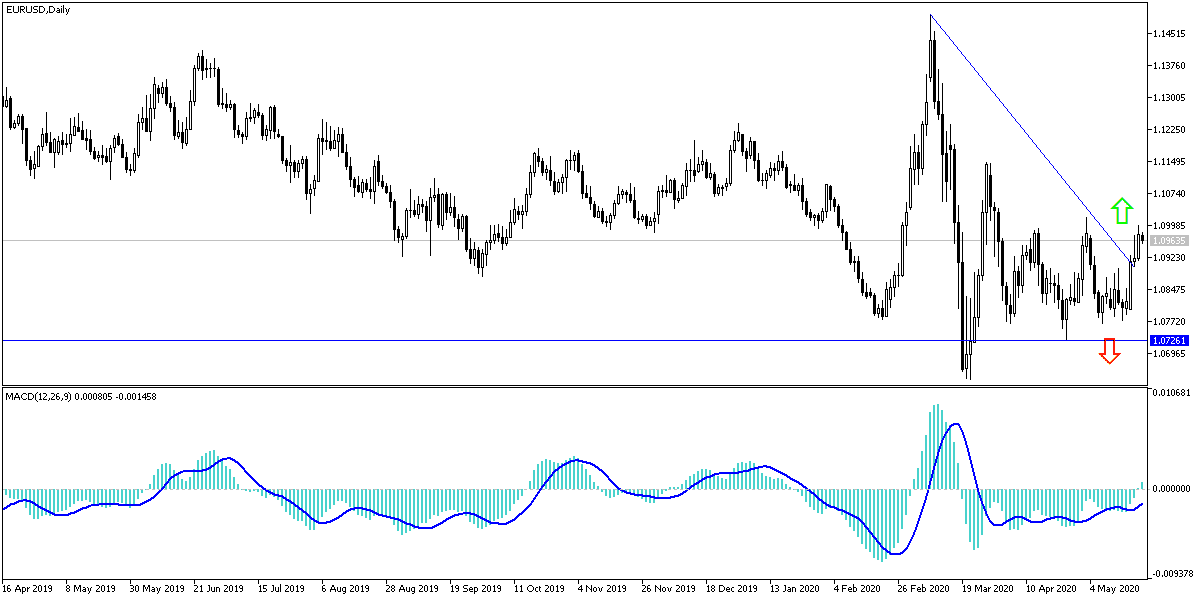Click the gray 1.09635 current price tag
This screenshot has width=1200, height=600.
point(1171,240)
